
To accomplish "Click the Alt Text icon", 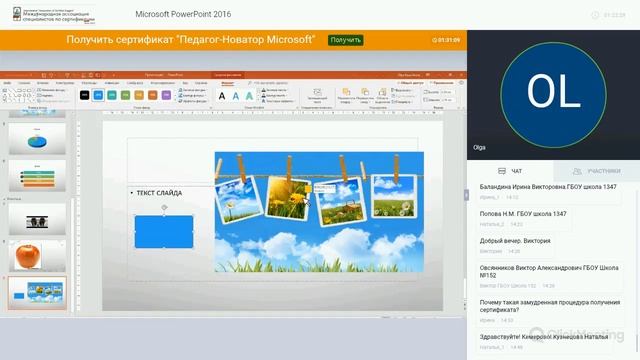I will (317, 92).
